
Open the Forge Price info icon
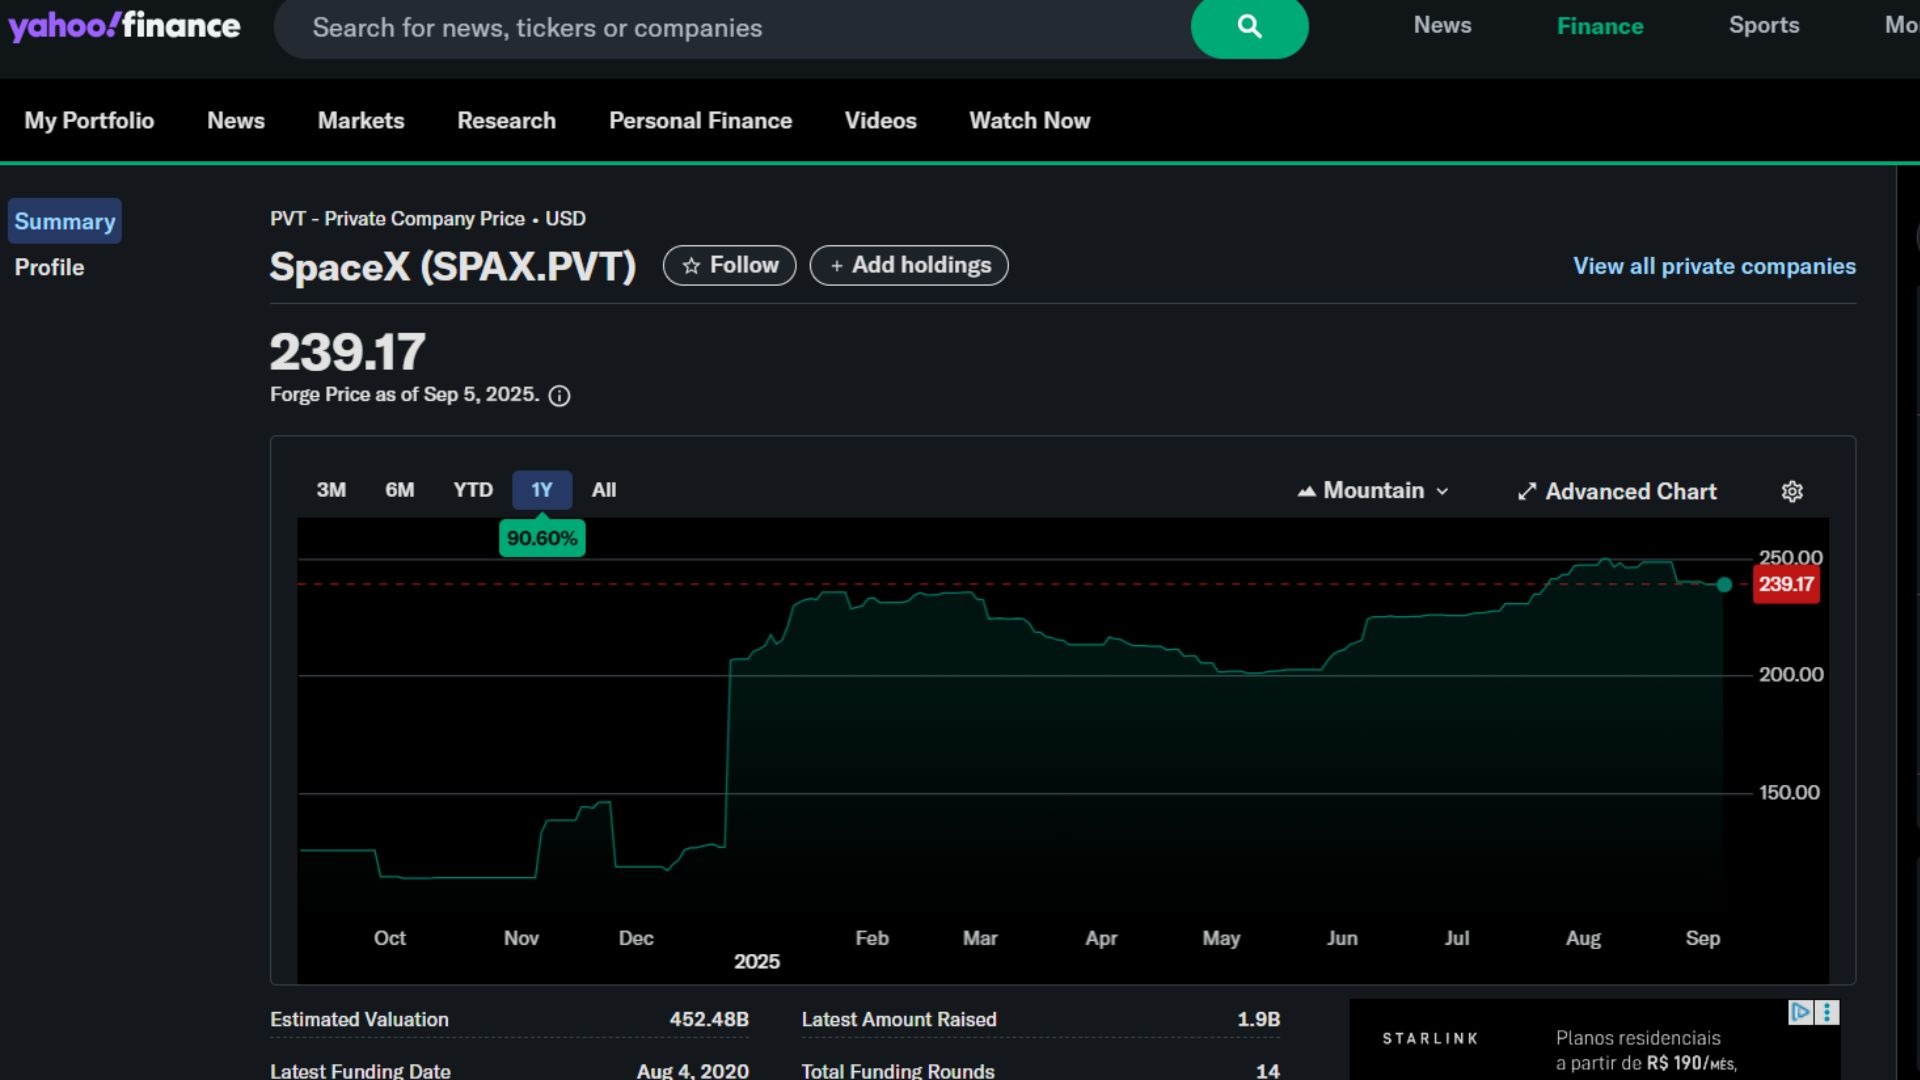point(560,396)
